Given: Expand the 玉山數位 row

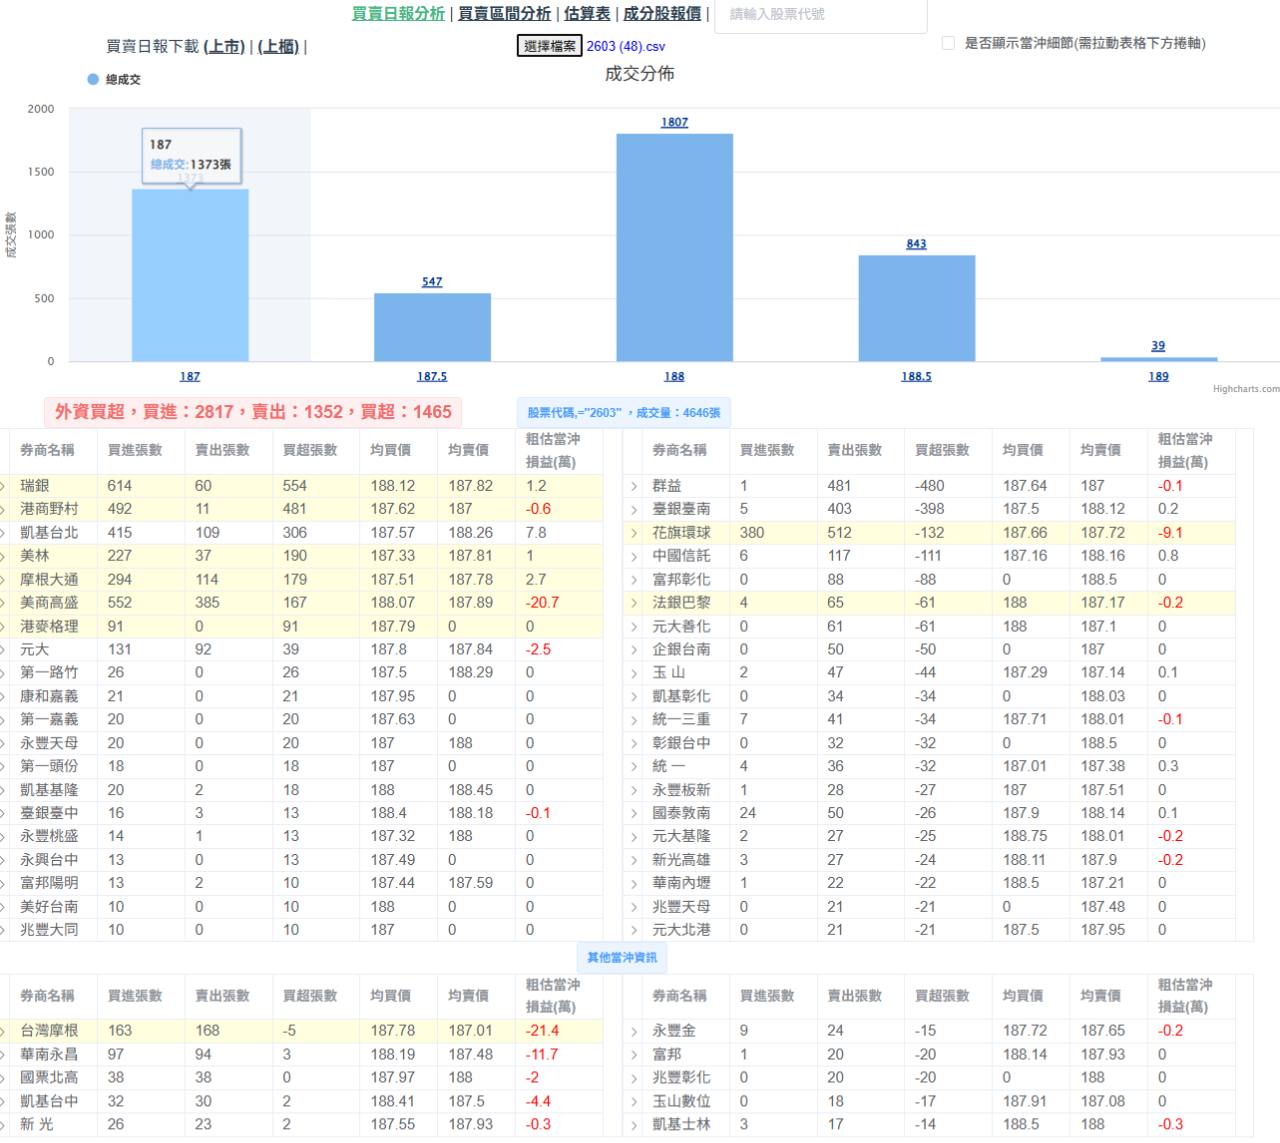Looking at the screenshot, I should tap(634, 1101).
